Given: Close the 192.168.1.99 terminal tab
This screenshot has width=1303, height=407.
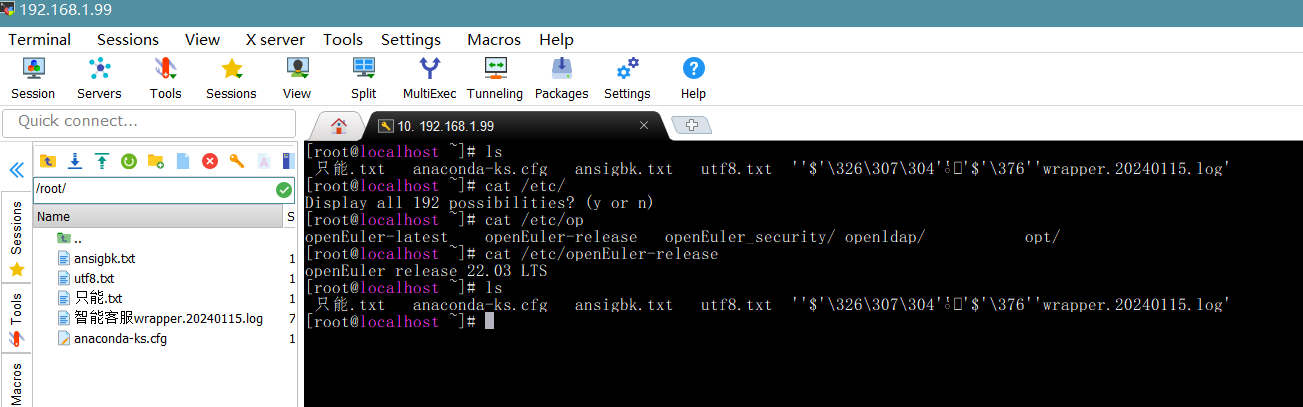Looking at the screenshot, I should tap(645, 126).
